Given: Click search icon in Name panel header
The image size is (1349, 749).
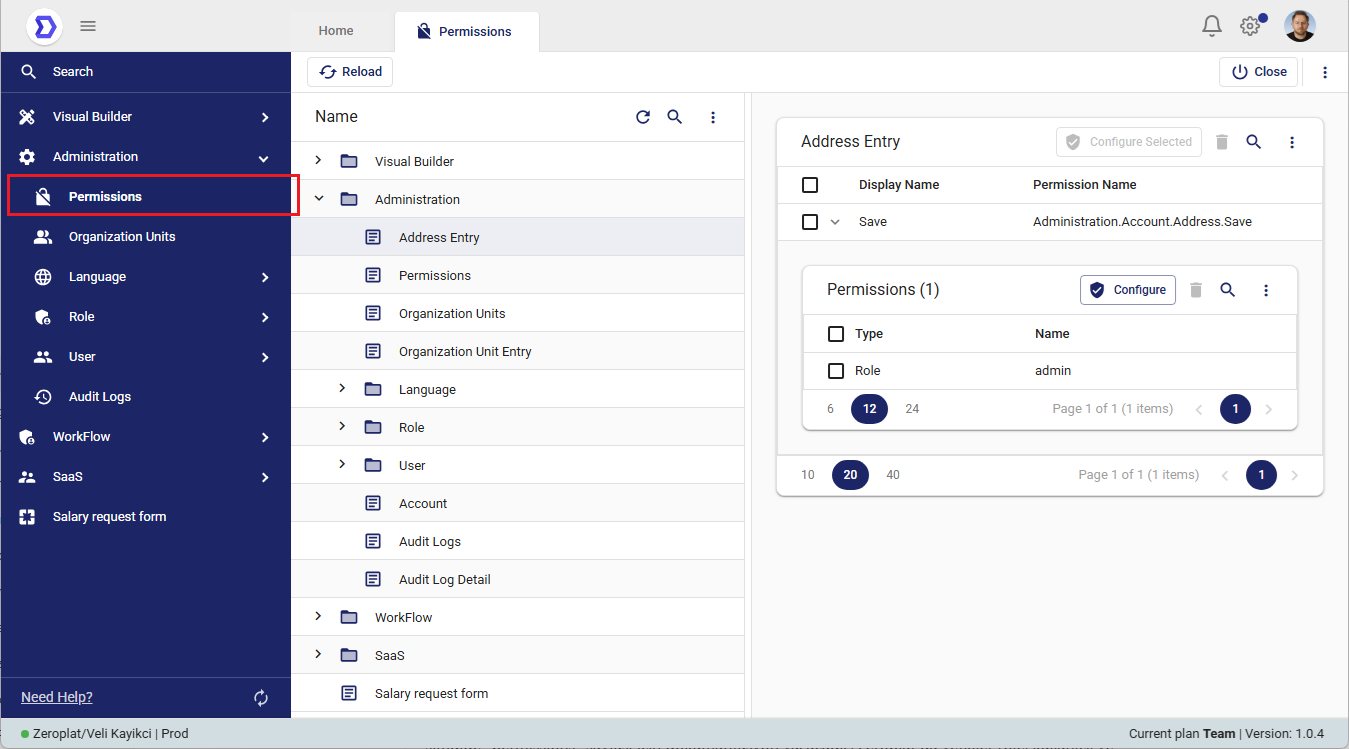Looking at the screenshot, I should (675, 117).
